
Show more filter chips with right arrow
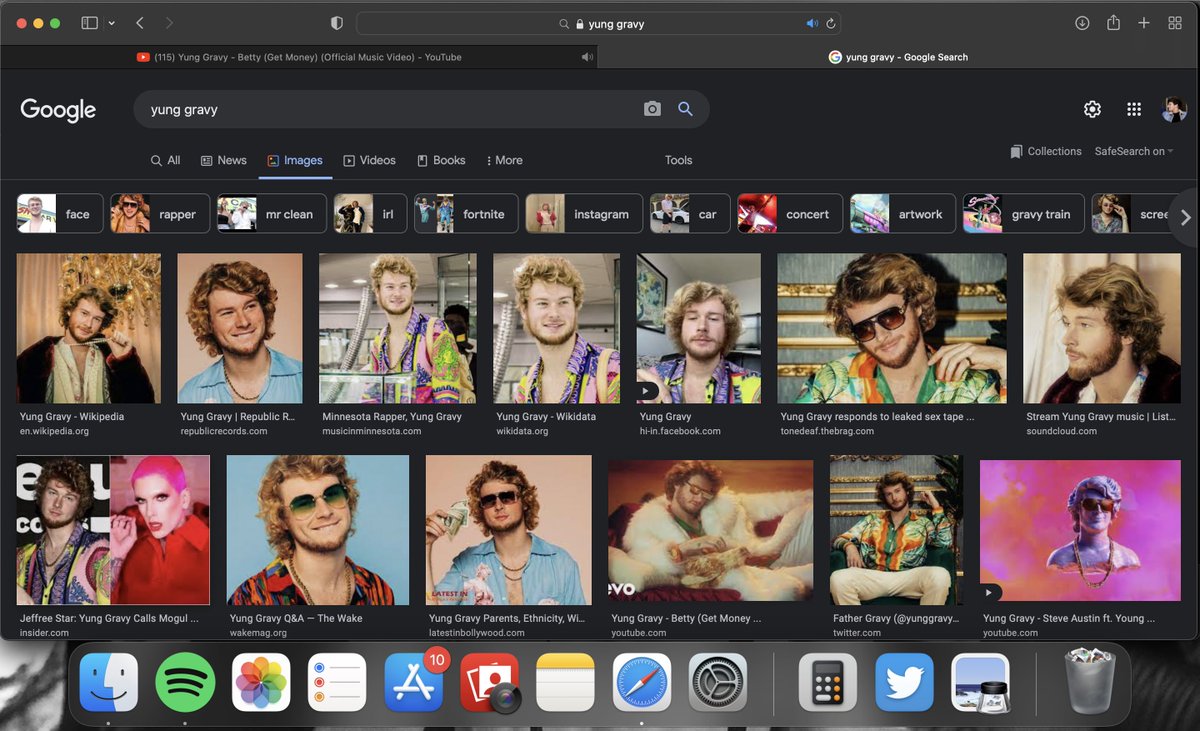(x=1185, y=217)
